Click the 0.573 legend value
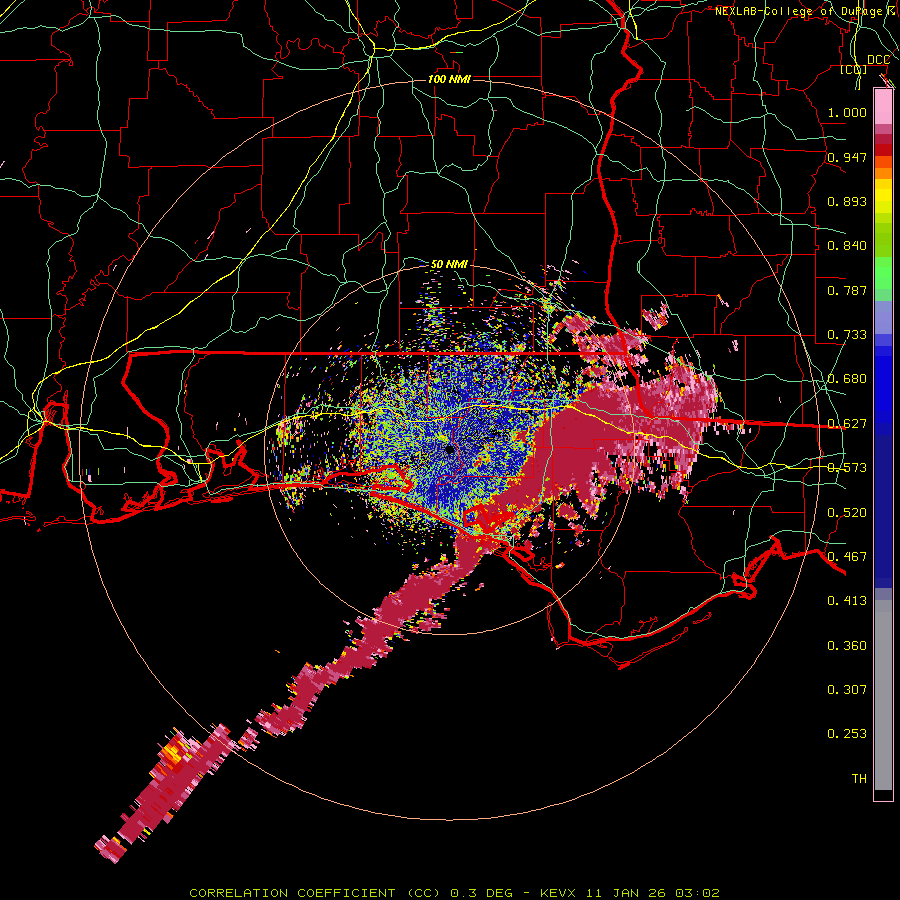This screenshot has height=900, width=900. [847, 468]
